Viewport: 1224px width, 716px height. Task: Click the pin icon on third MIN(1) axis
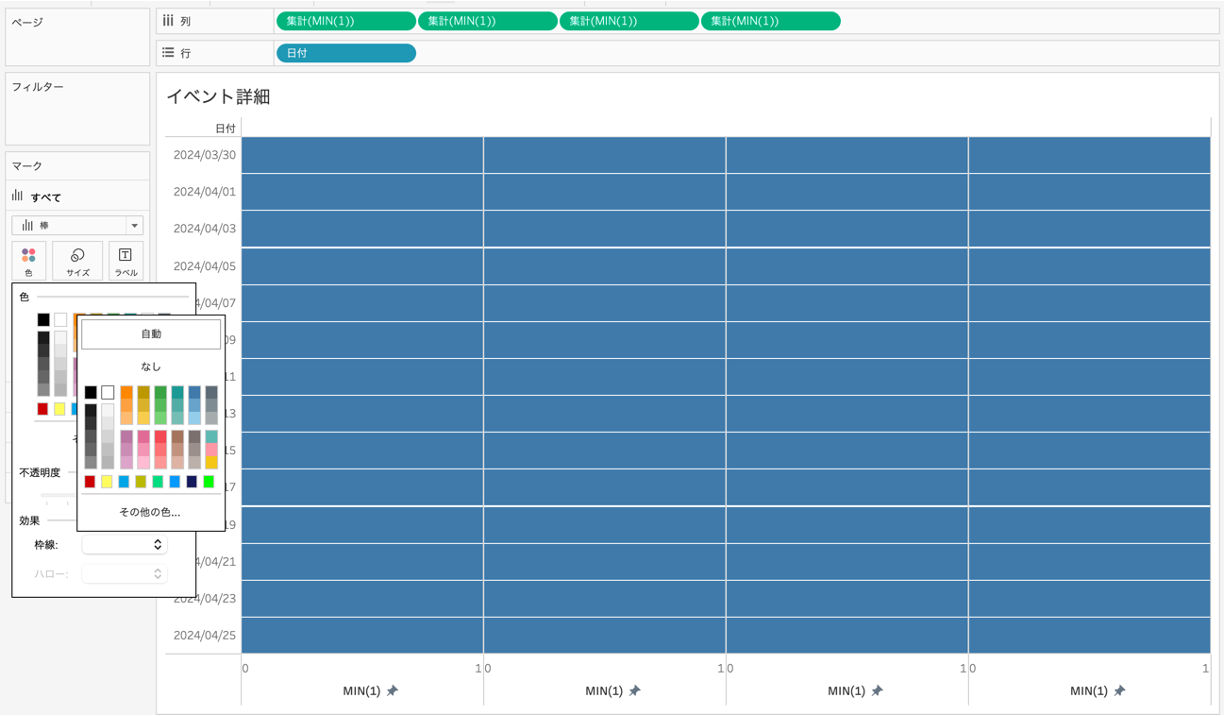877,691
